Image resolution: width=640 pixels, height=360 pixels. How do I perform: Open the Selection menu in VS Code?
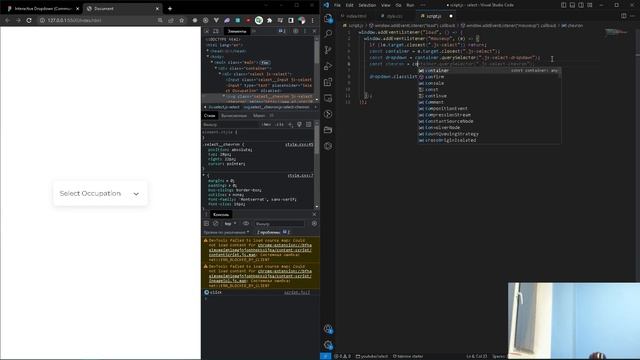[x=367, y=5]
